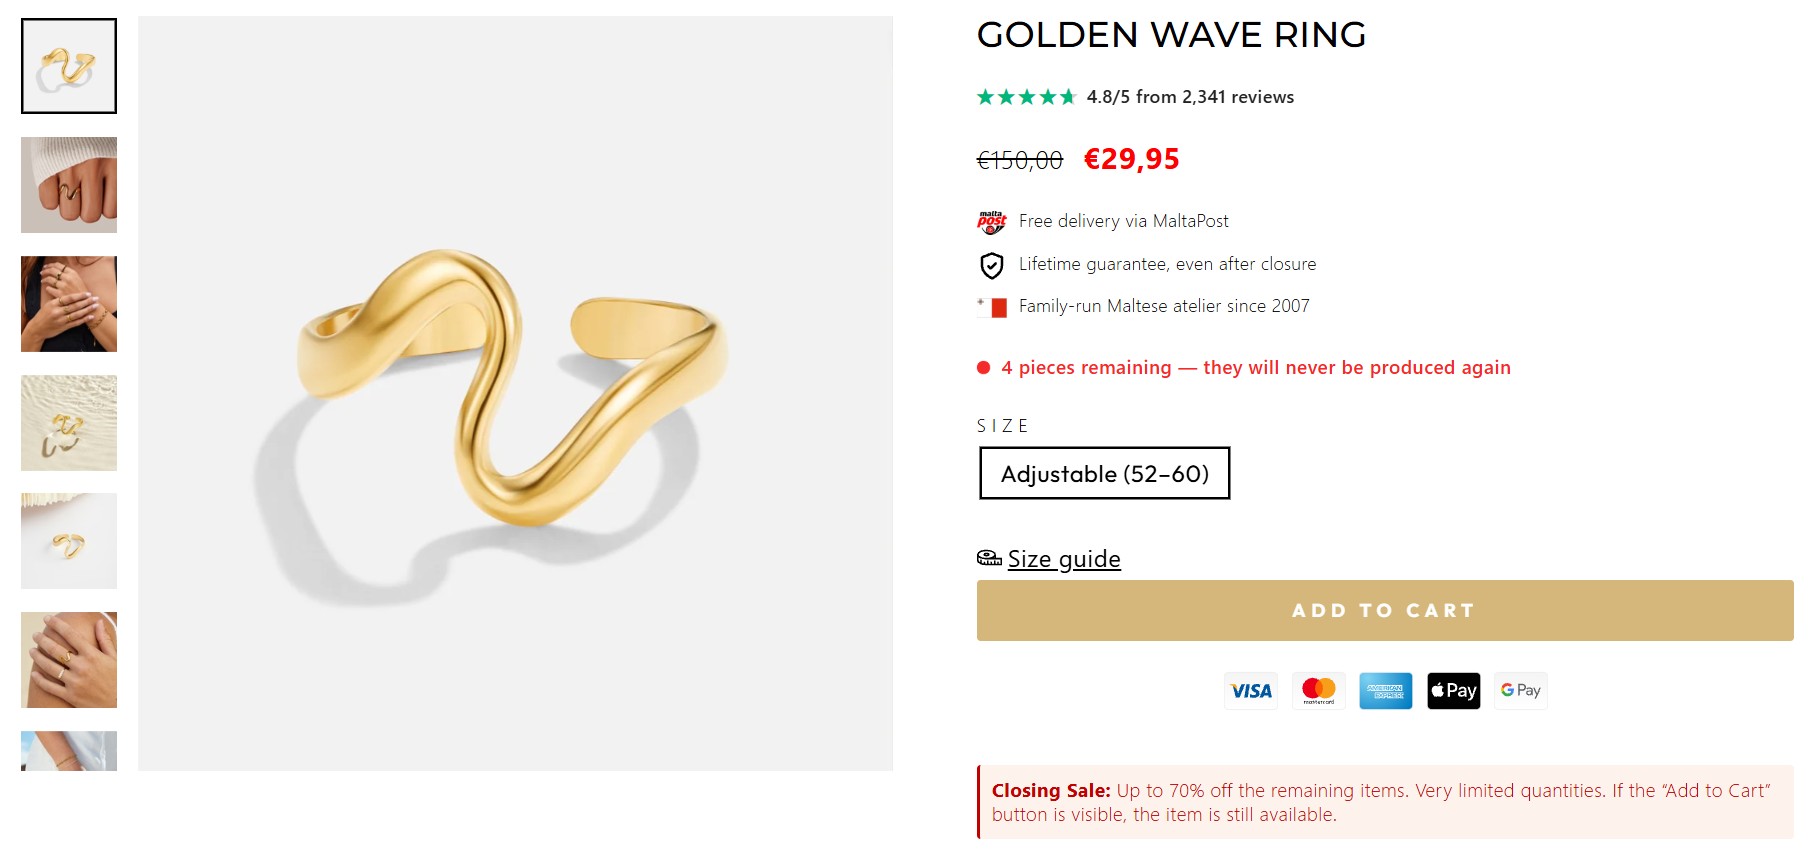
Task: Click the lifetime guarantee shield icon
Action: [991, 265]
